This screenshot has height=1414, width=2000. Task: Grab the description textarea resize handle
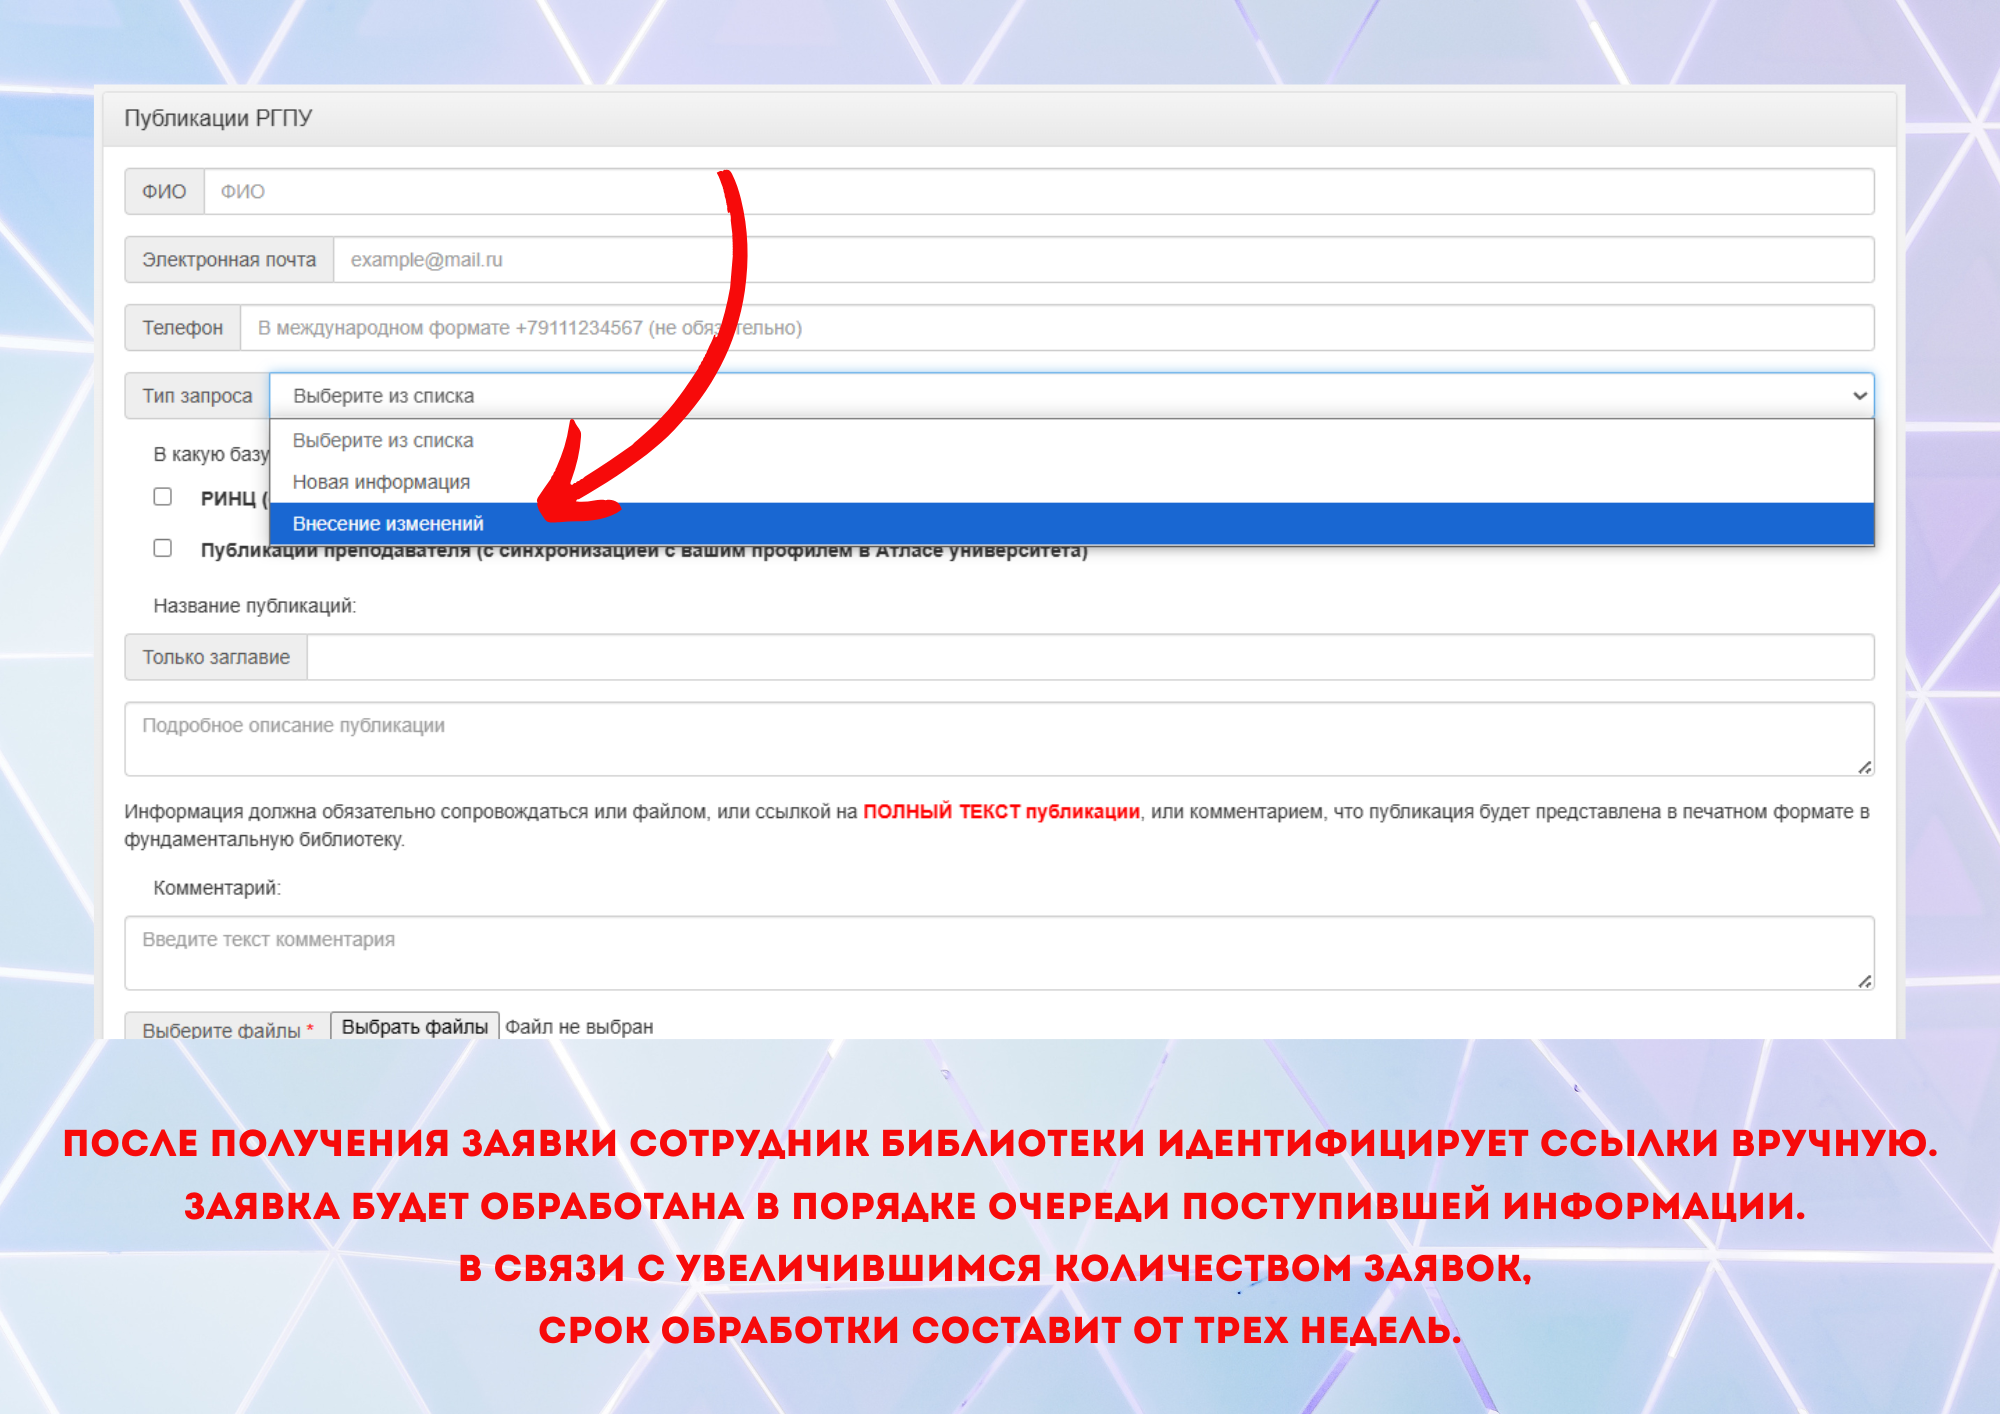pos(1864,767)
